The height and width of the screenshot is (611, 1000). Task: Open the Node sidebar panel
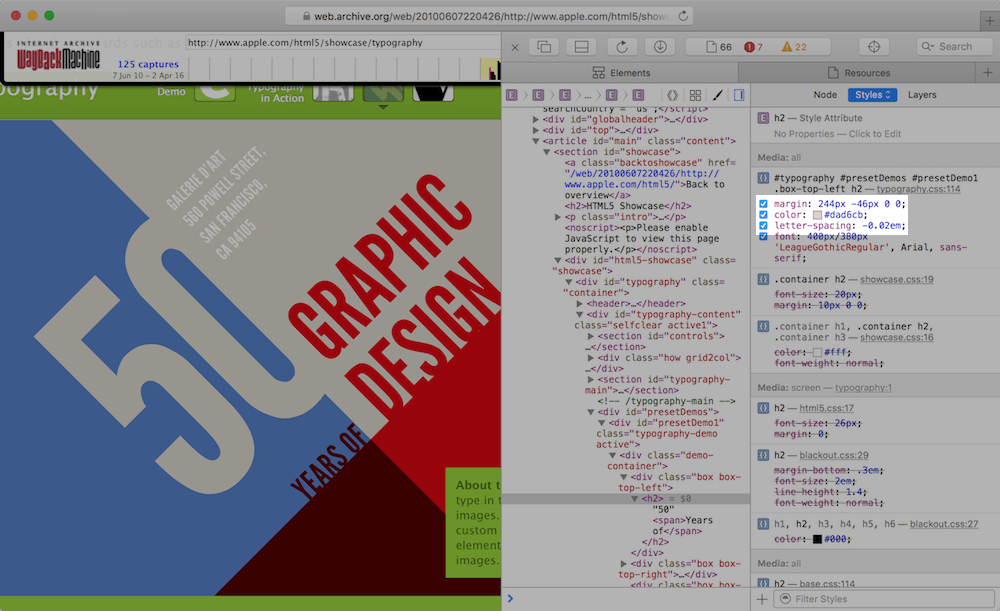[x=825, y=94]
